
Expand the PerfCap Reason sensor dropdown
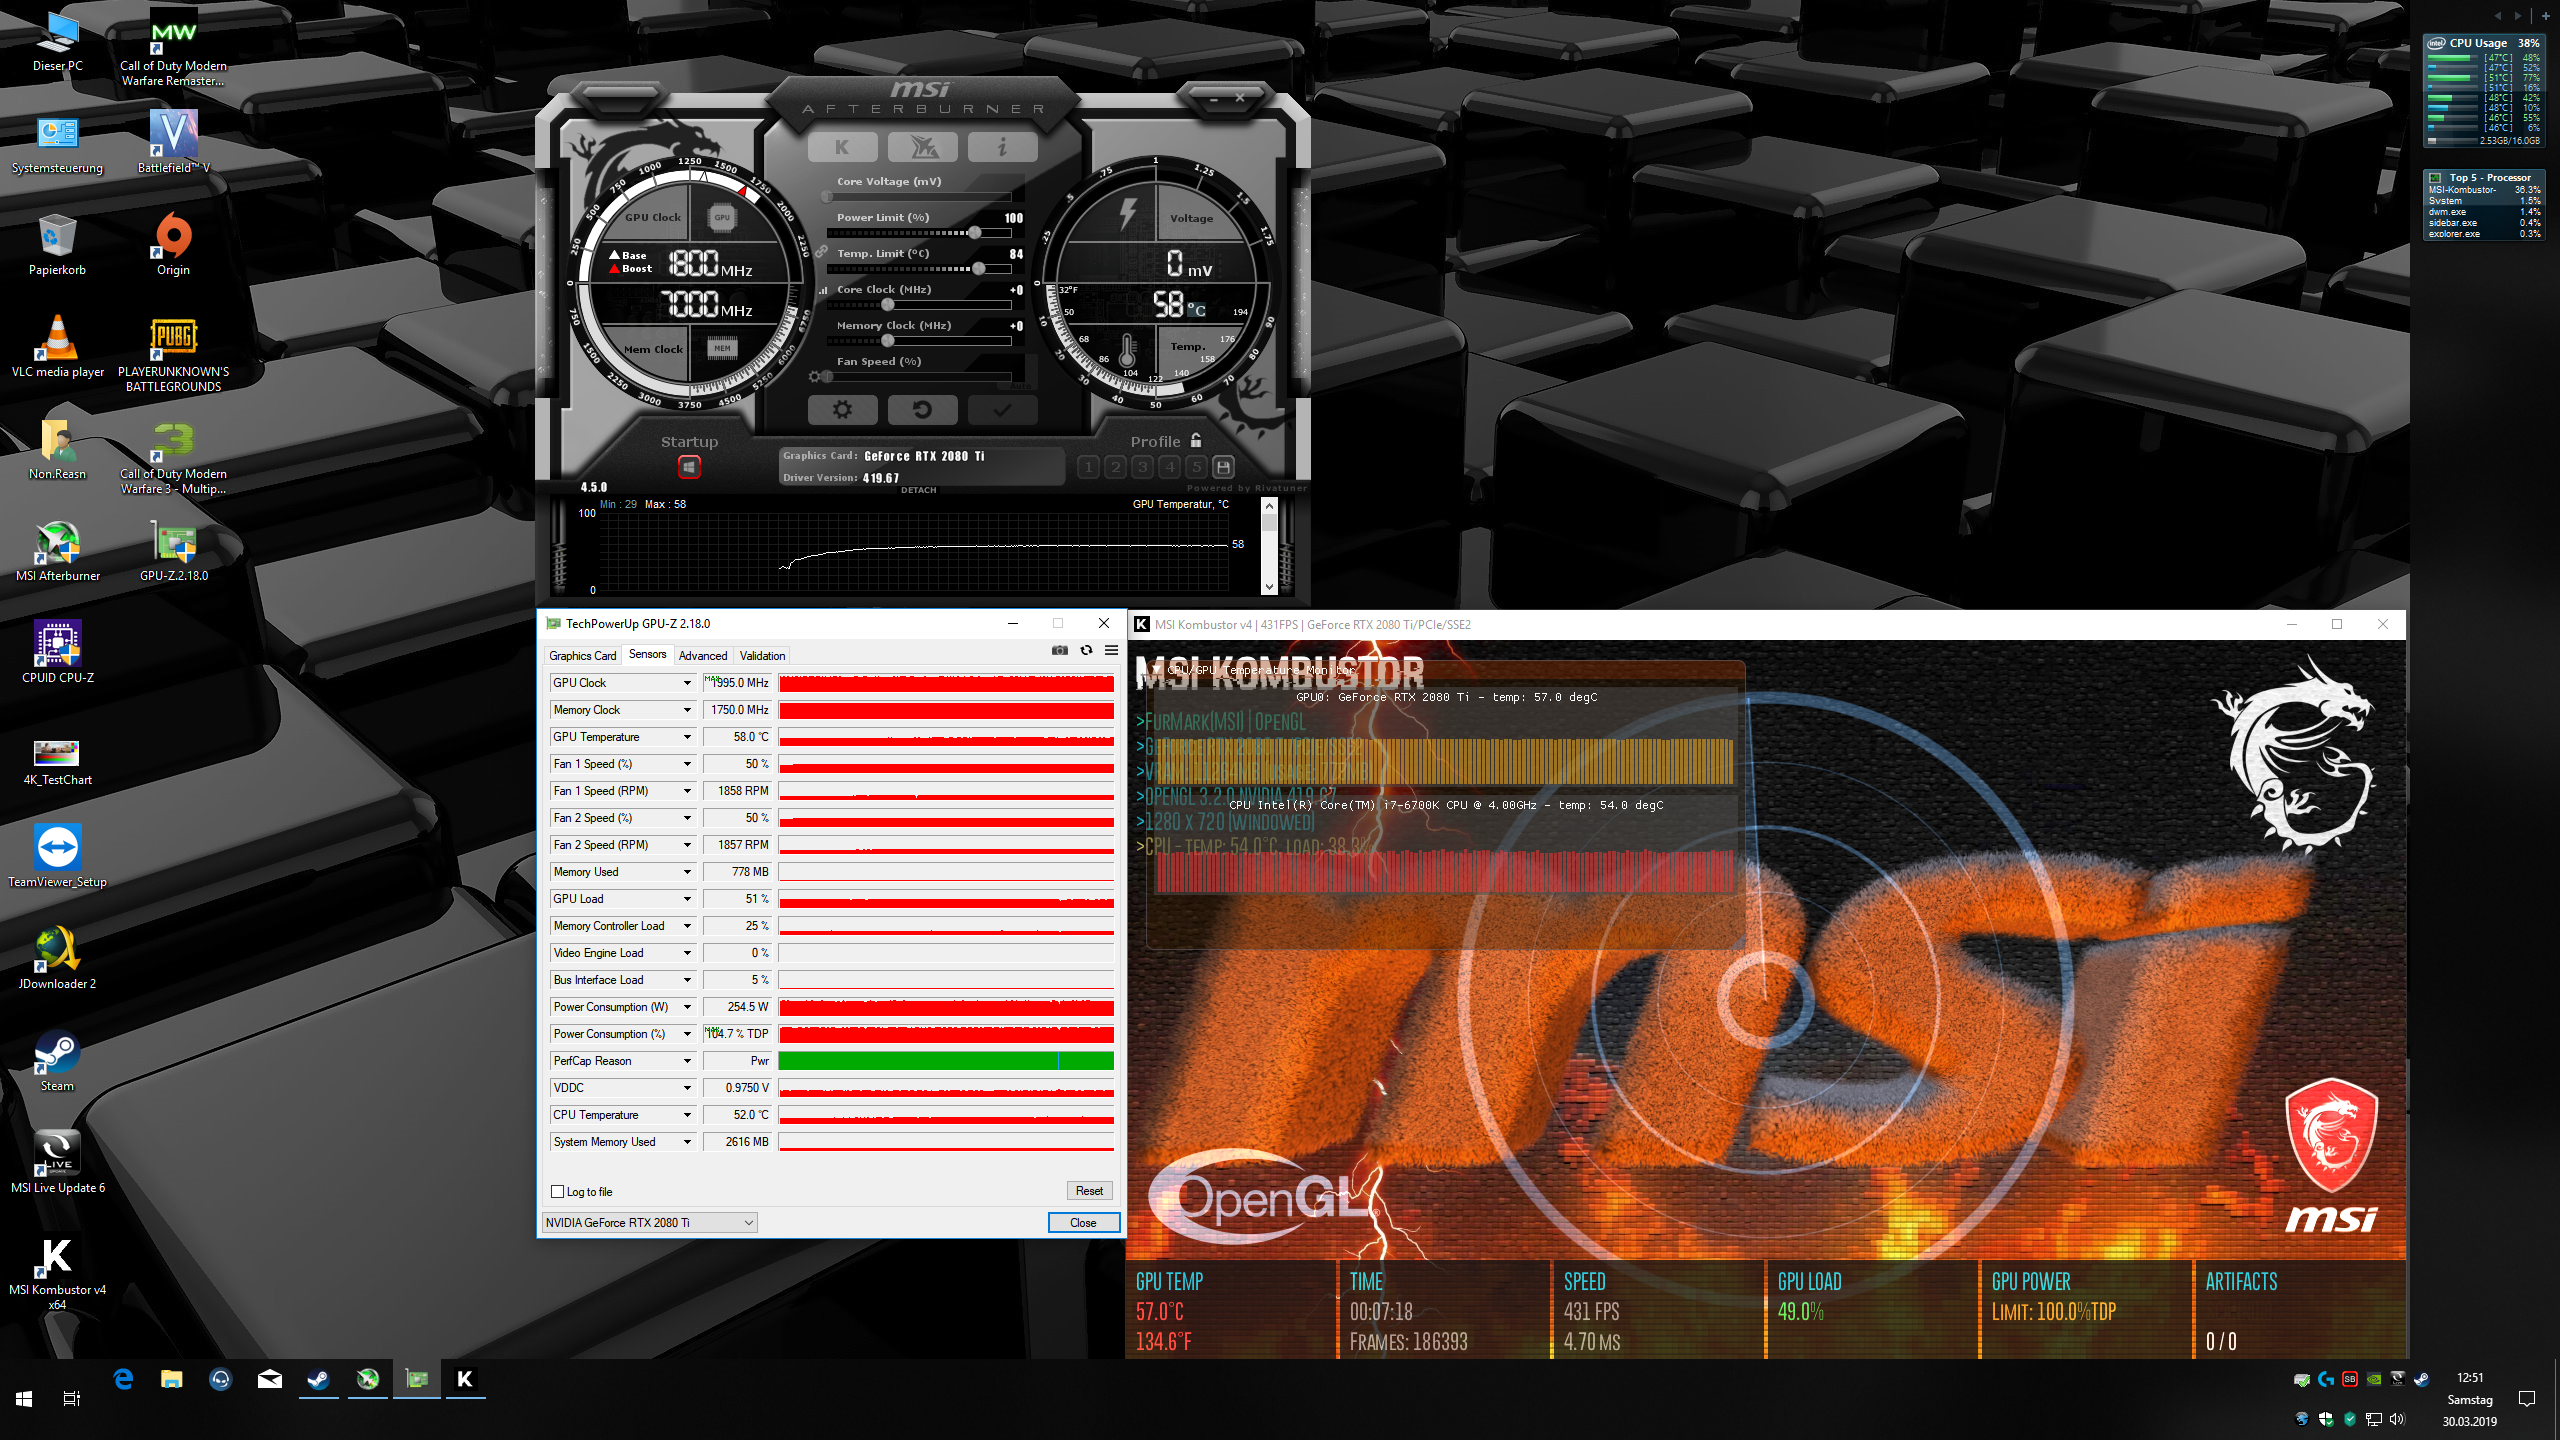[687, 1061]
